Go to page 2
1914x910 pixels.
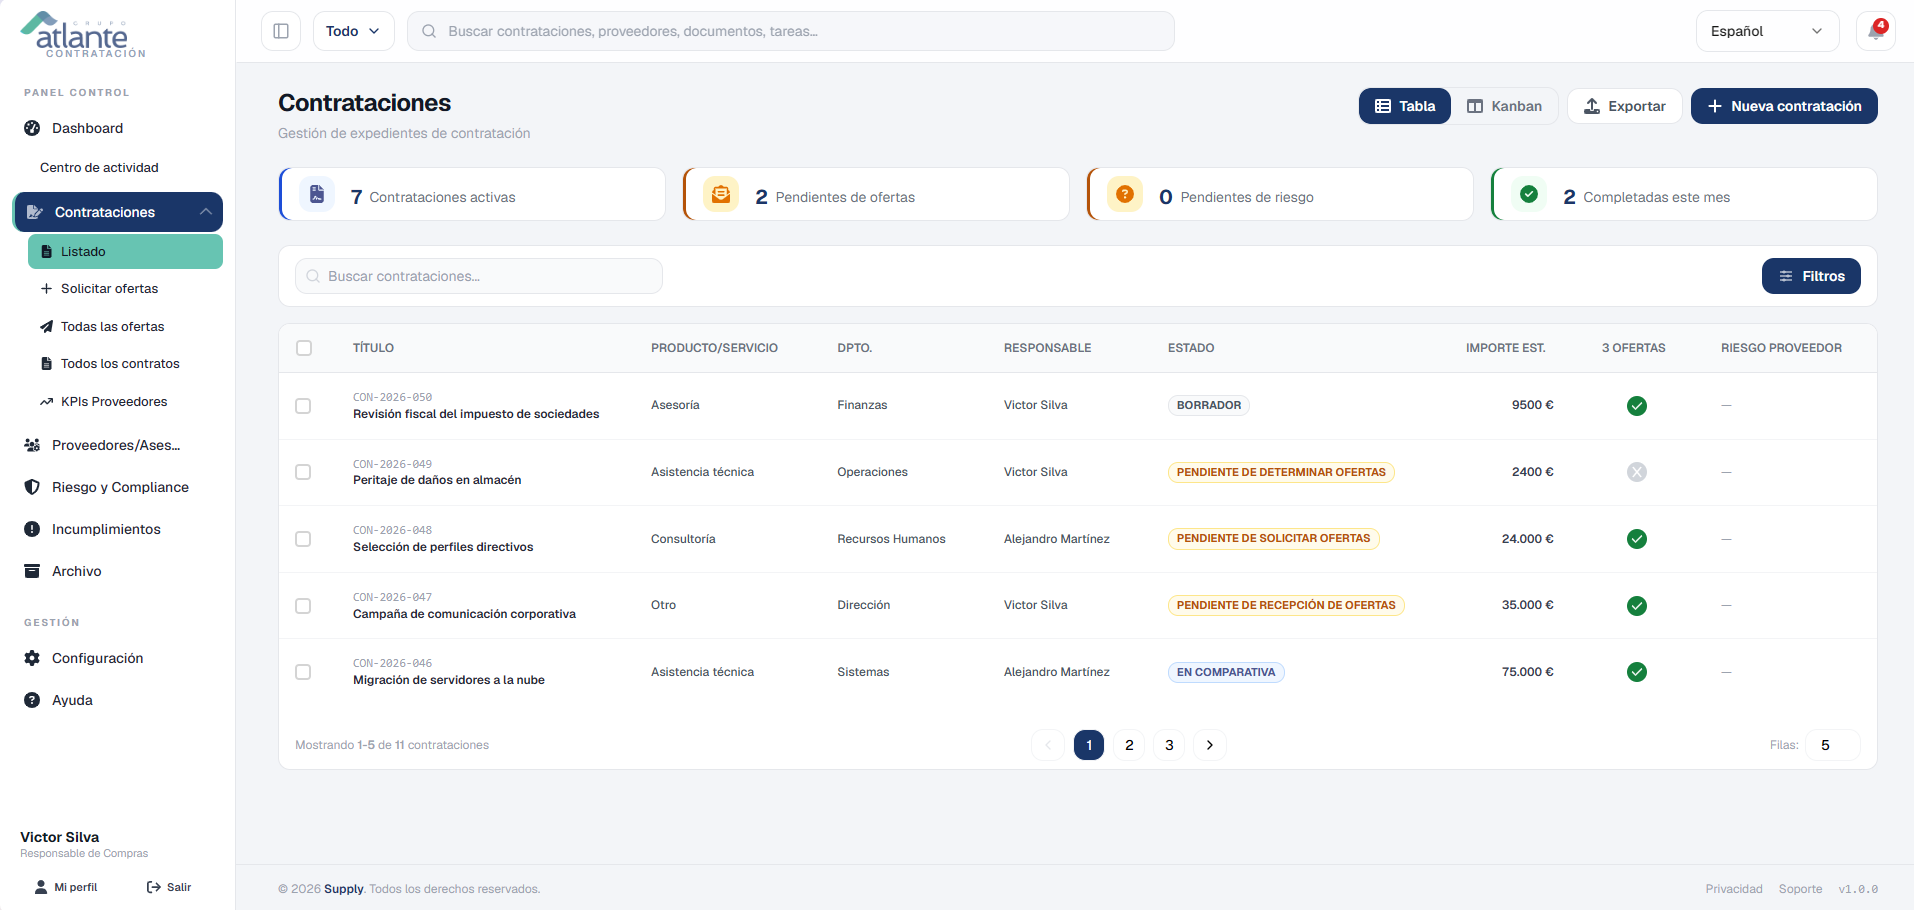[x=1129, y=745]
